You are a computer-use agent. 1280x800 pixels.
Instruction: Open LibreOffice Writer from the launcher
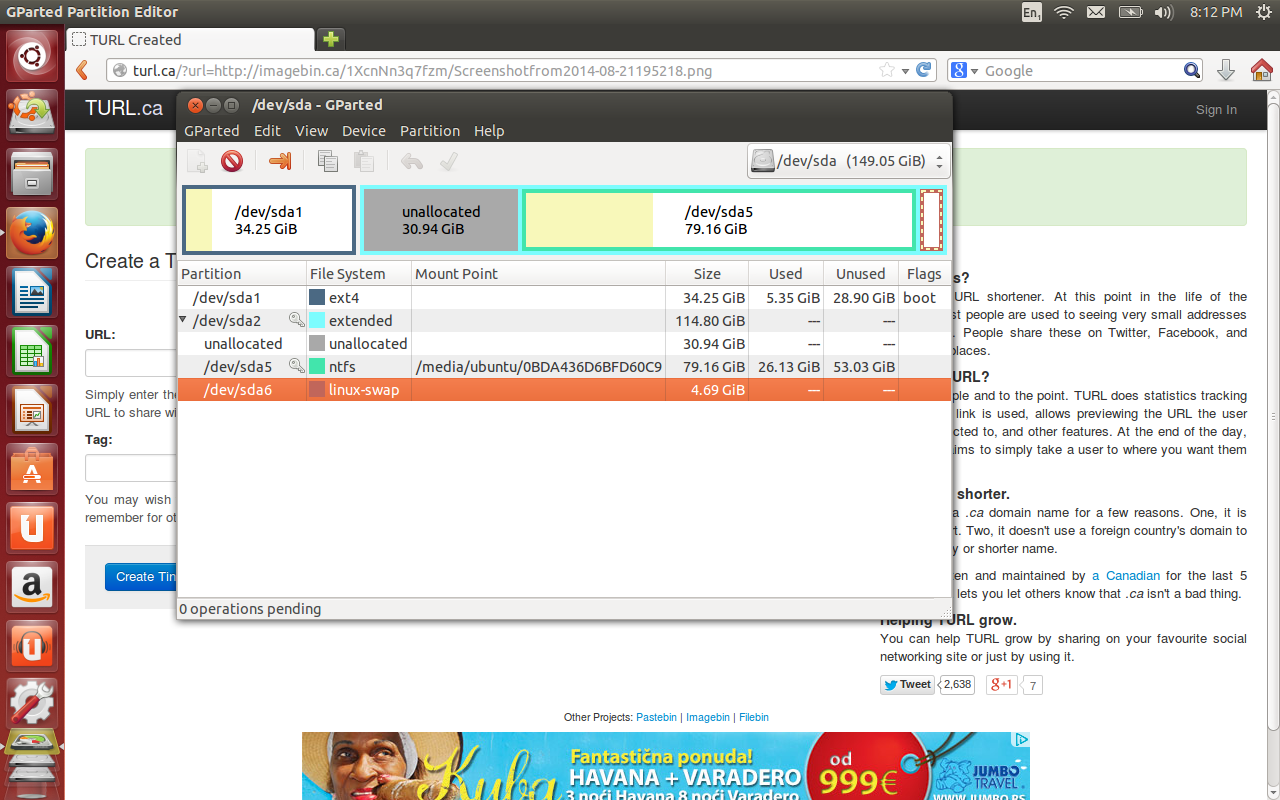[32, 291]
